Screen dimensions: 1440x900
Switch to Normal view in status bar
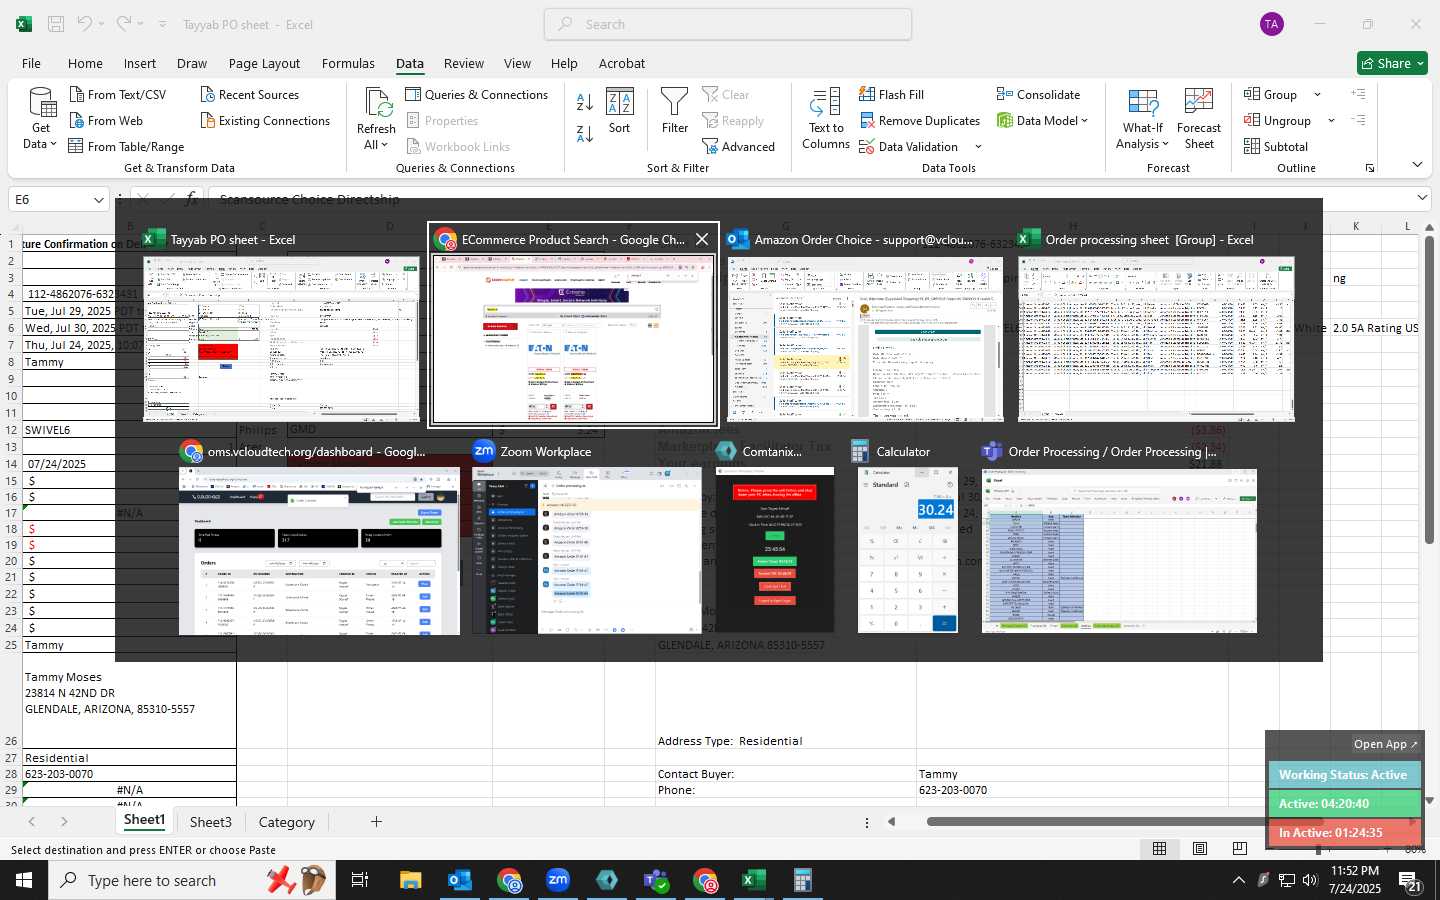tap(1160, 848)
